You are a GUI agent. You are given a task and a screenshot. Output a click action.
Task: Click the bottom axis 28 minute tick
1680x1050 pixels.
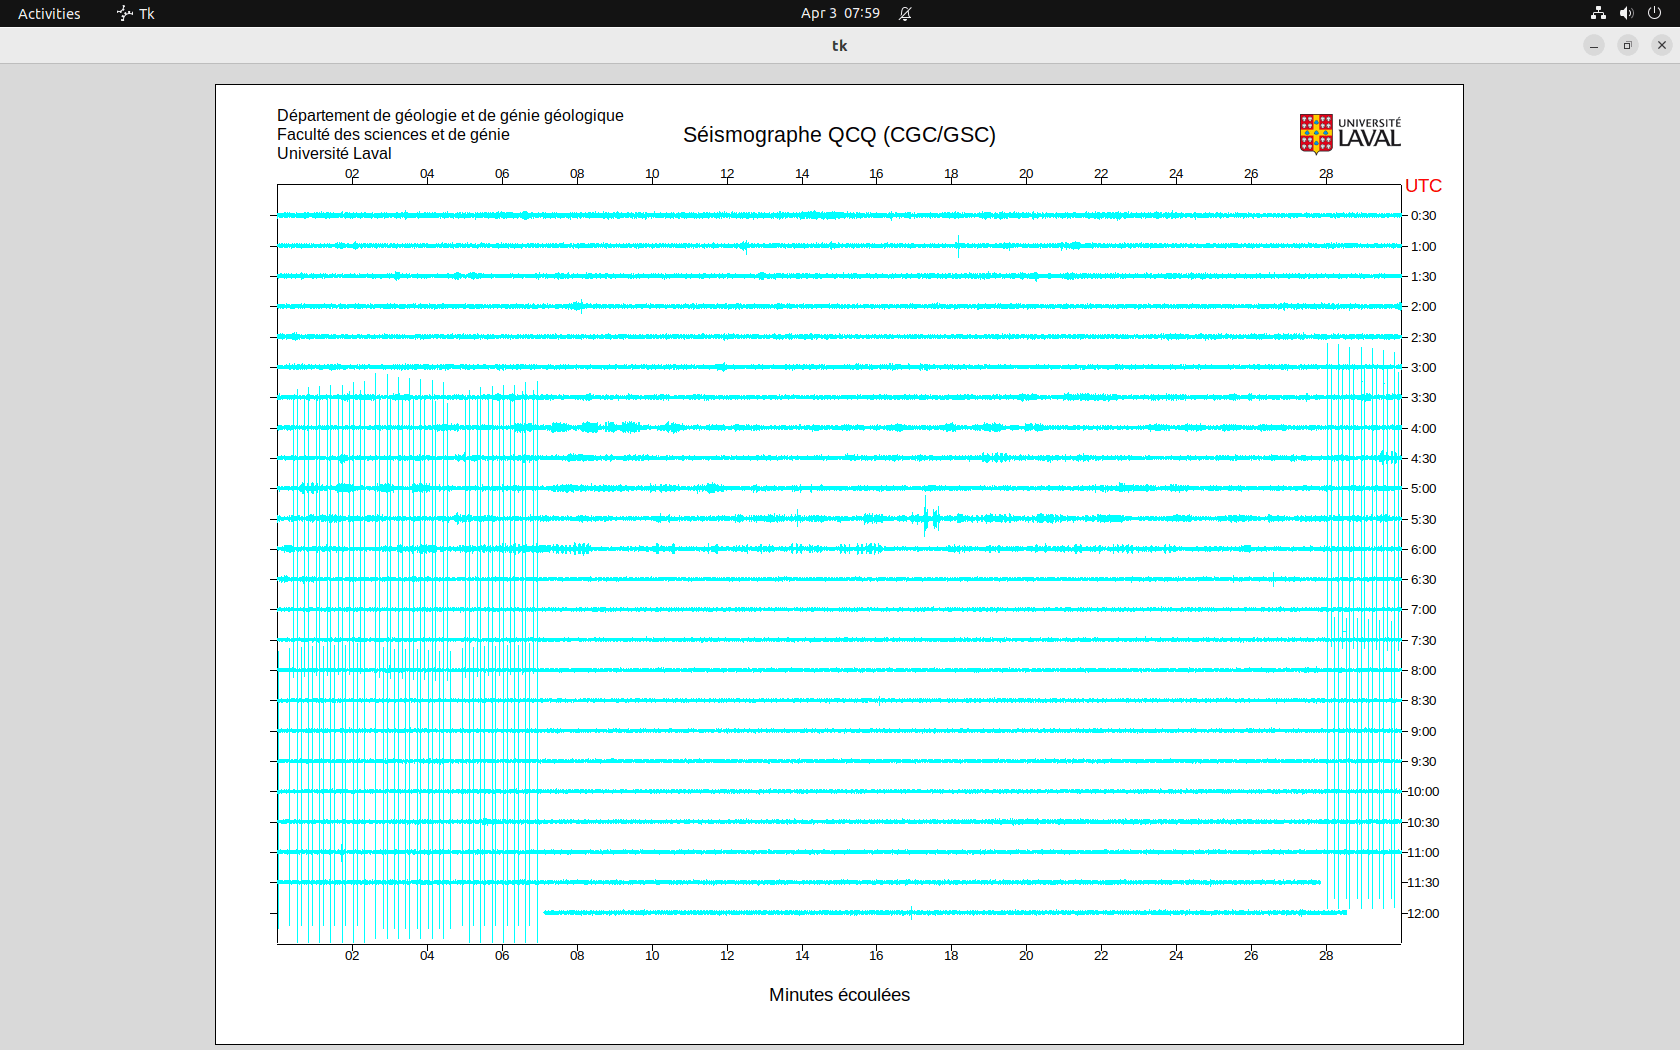[1326, 956]
